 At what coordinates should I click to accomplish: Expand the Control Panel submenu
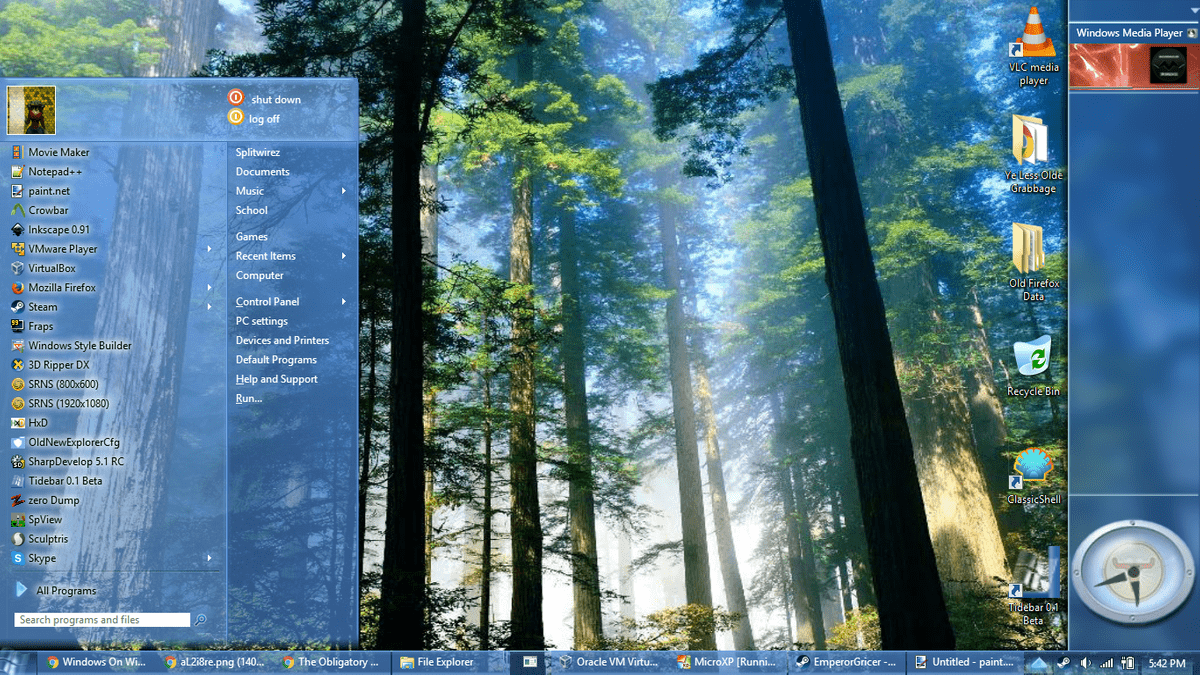point(343,302)
